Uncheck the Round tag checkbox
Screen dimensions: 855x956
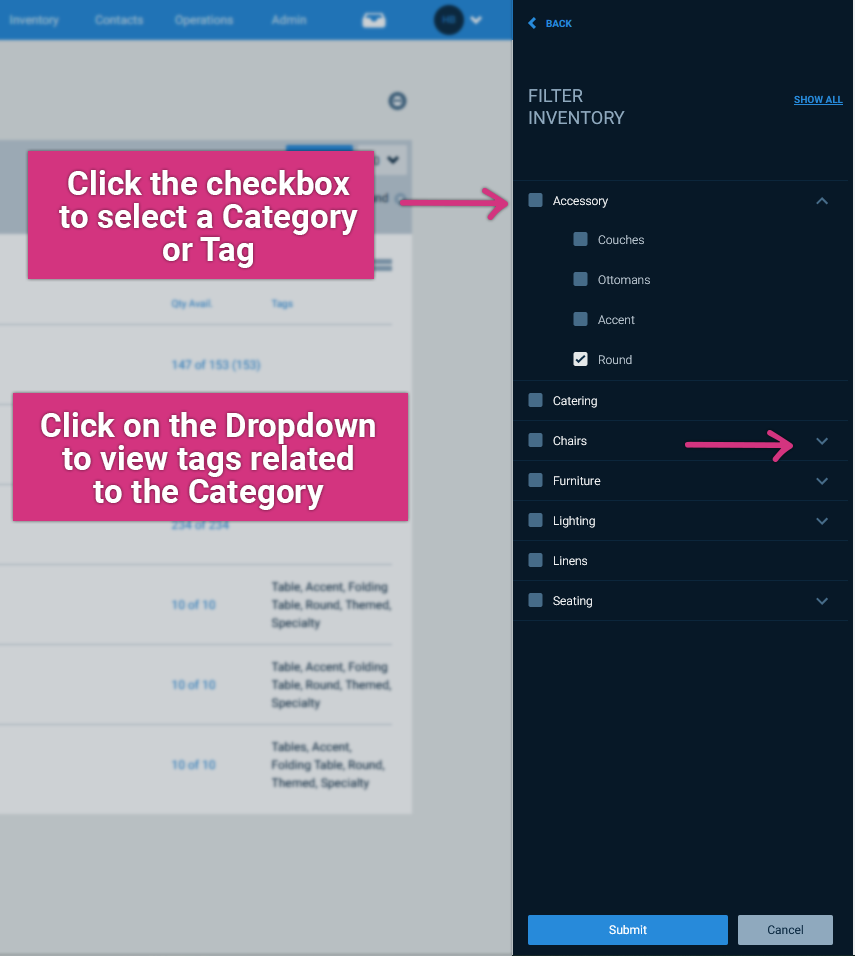(x=580, y=359)
